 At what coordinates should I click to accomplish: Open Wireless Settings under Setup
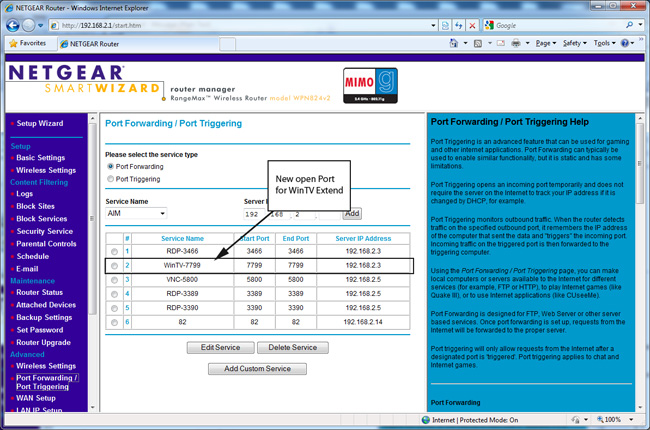(46, 170)
